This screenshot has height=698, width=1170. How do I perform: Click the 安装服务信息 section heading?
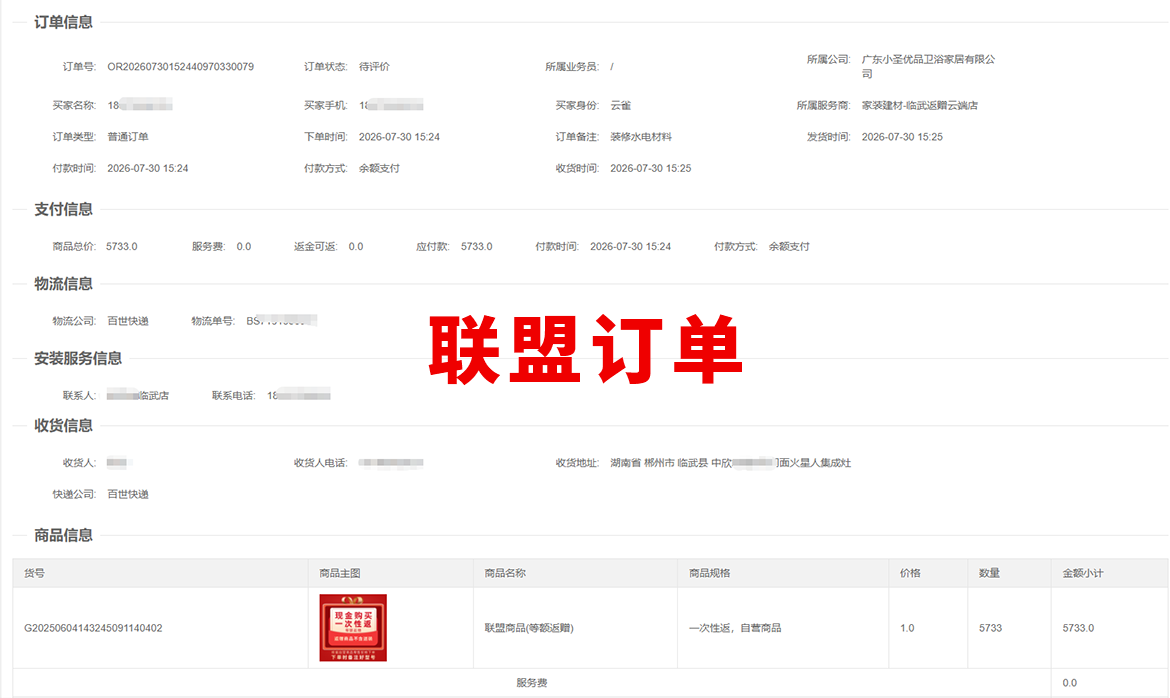point(78,358)
